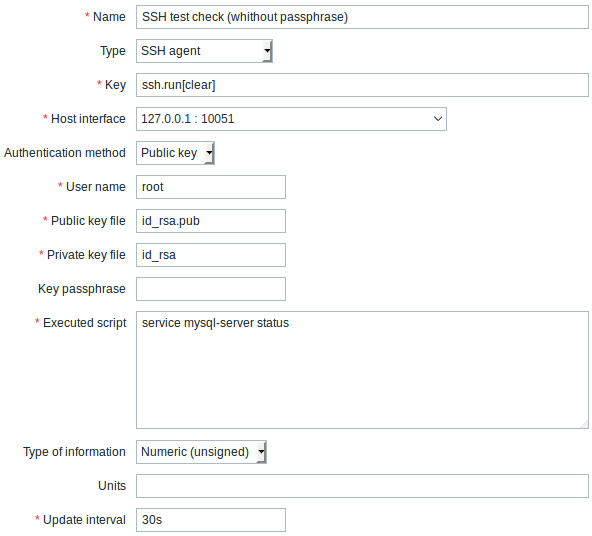Select the Private key file field
This screenshot has width=592, height=536.
pyautogui.click(x=211, y=255)
